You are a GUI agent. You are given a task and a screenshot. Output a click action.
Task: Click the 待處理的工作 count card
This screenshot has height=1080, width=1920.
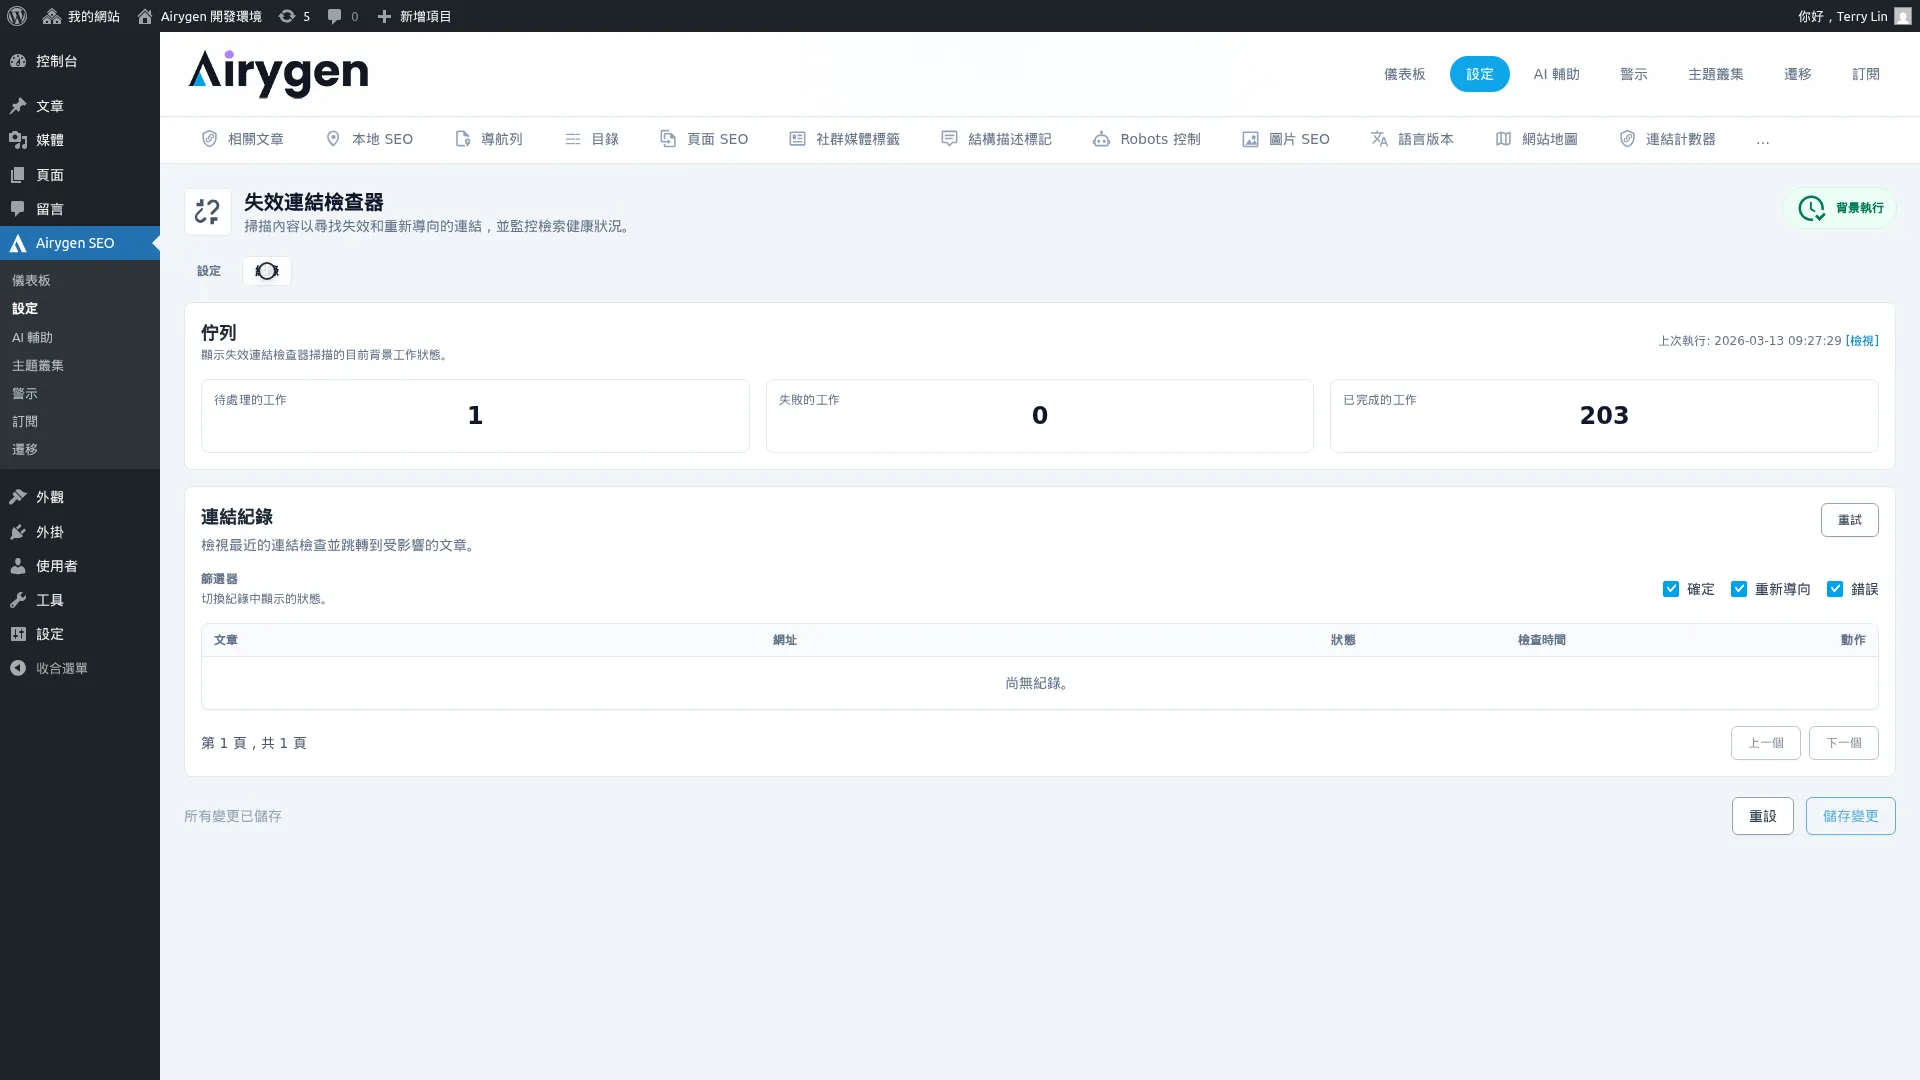475,416
